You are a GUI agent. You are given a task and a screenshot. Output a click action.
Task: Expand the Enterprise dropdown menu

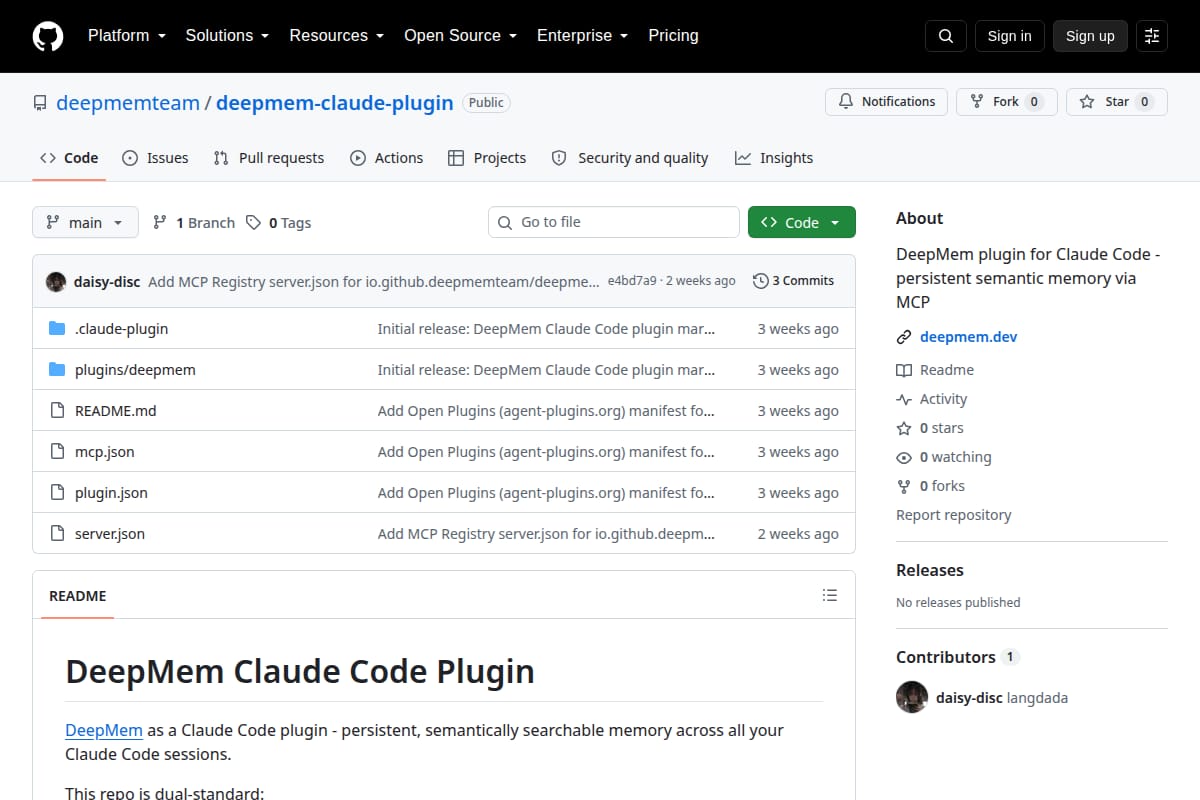coord(582,35)
